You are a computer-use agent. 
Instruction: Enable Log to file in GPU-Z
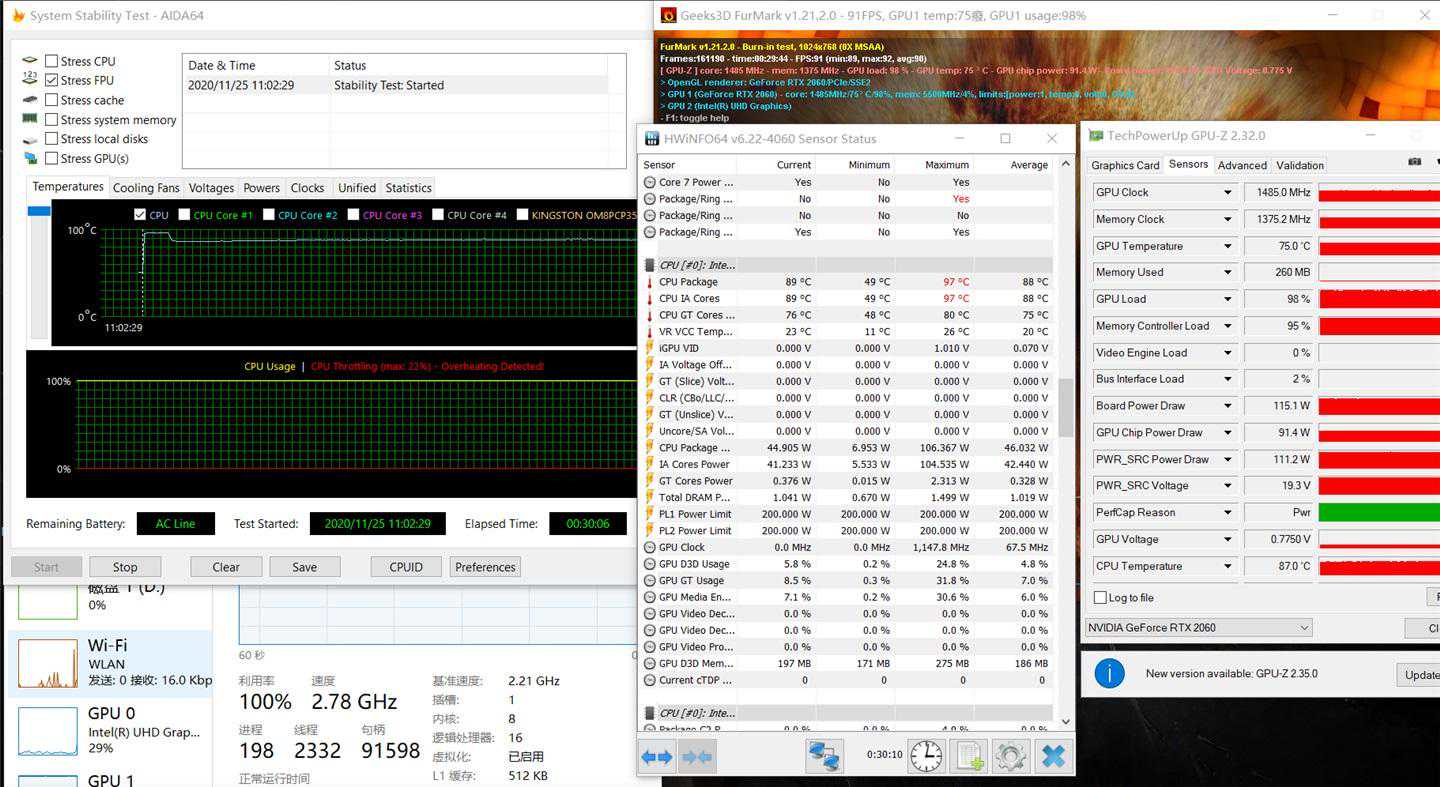[x=1101, y=598]
